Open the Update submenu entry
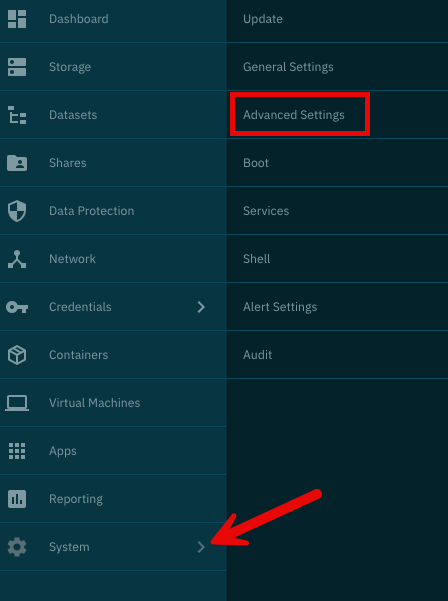The width and height of the screenshot is (448, 601). tap(263, 19)
